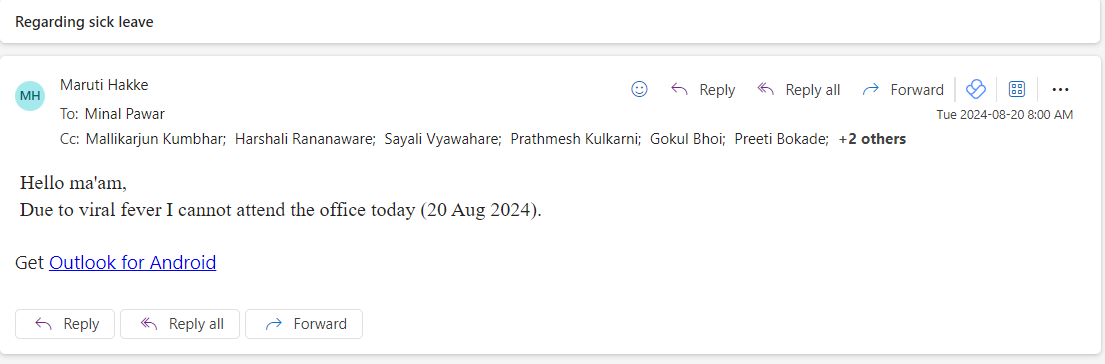
Task: Click the bottom Forward button
Action: [x=304, y=324]
